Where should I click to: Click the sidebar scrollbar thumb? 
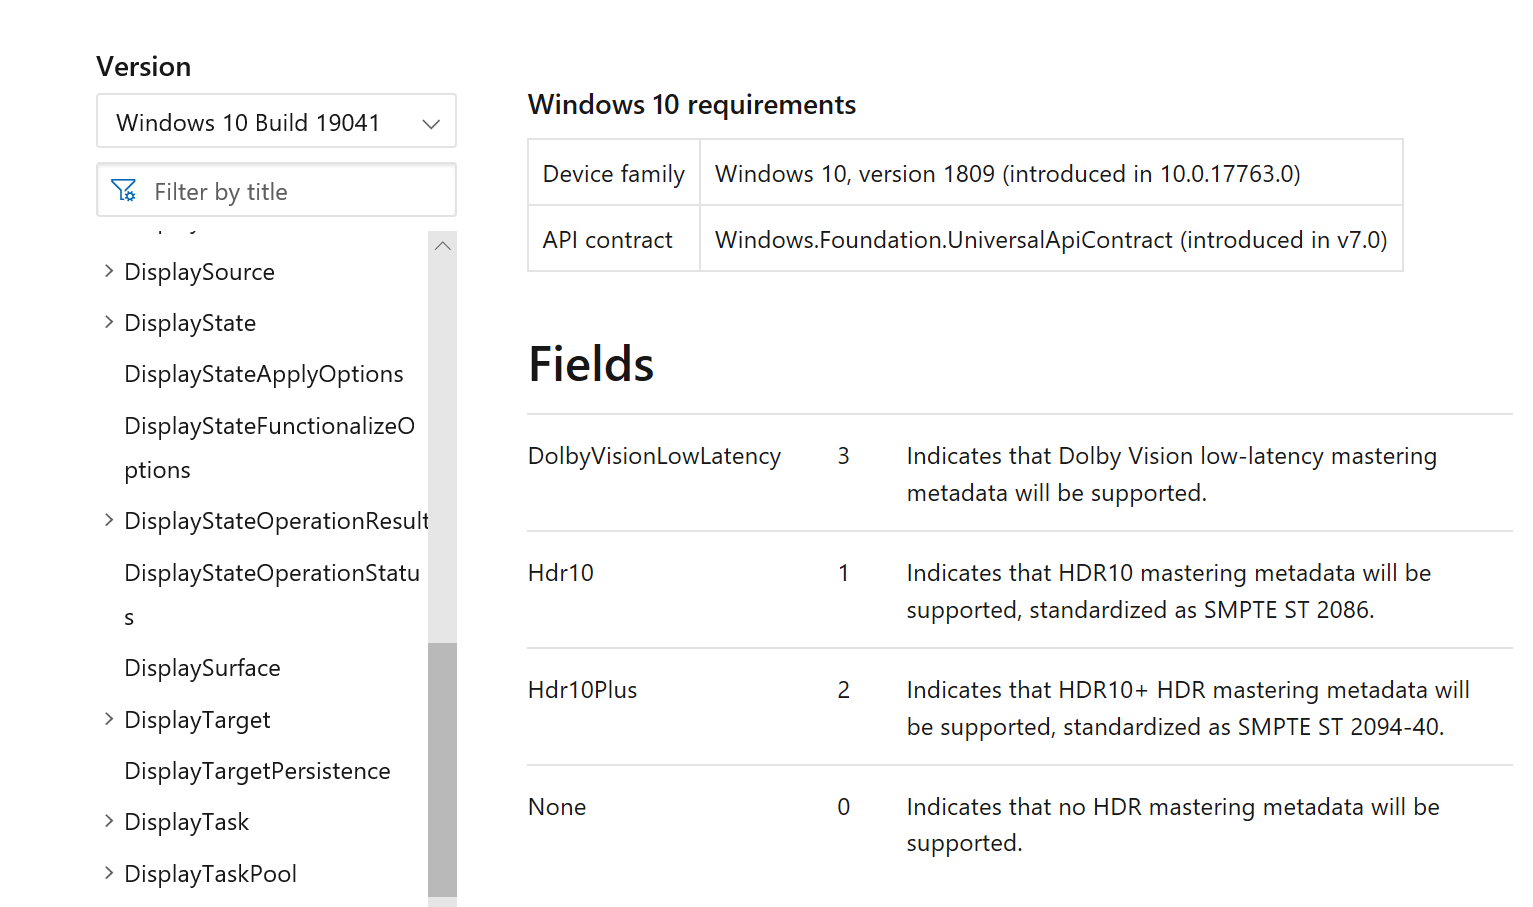(442, 770)
